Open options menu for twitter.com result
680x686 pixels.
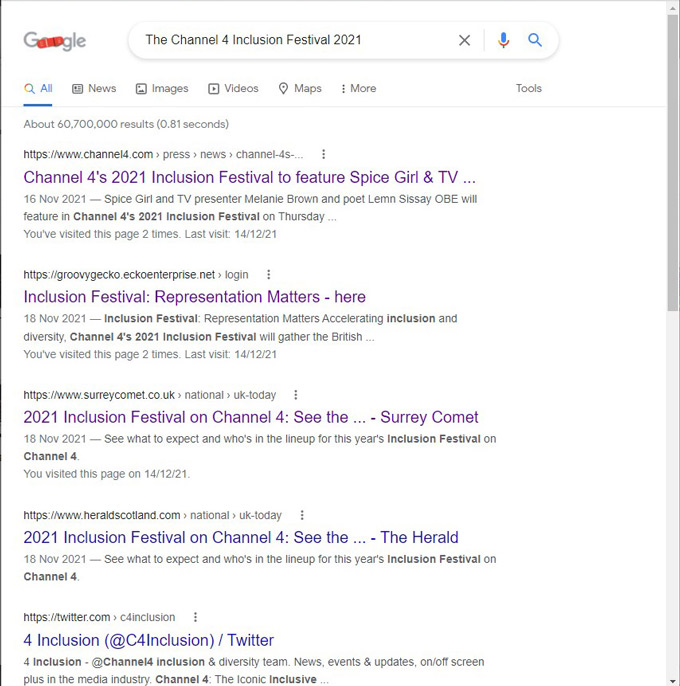click(x=195, y=617)
